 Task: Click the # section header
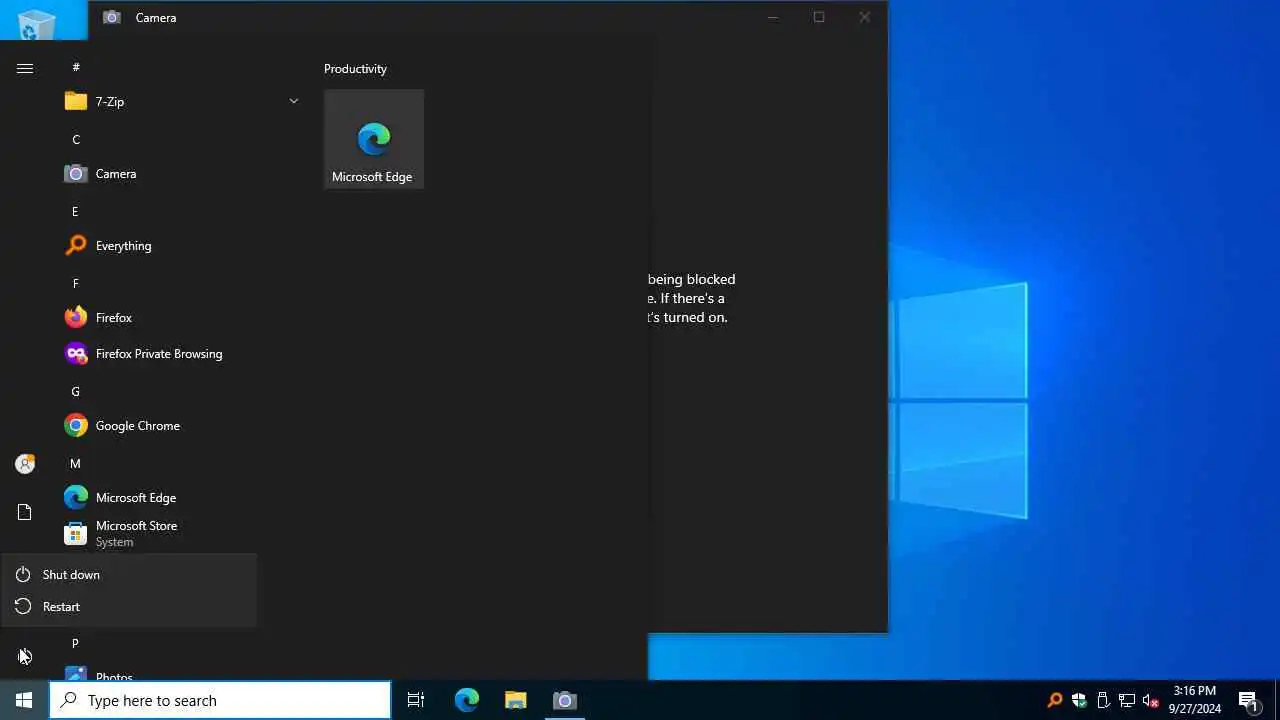76,68
